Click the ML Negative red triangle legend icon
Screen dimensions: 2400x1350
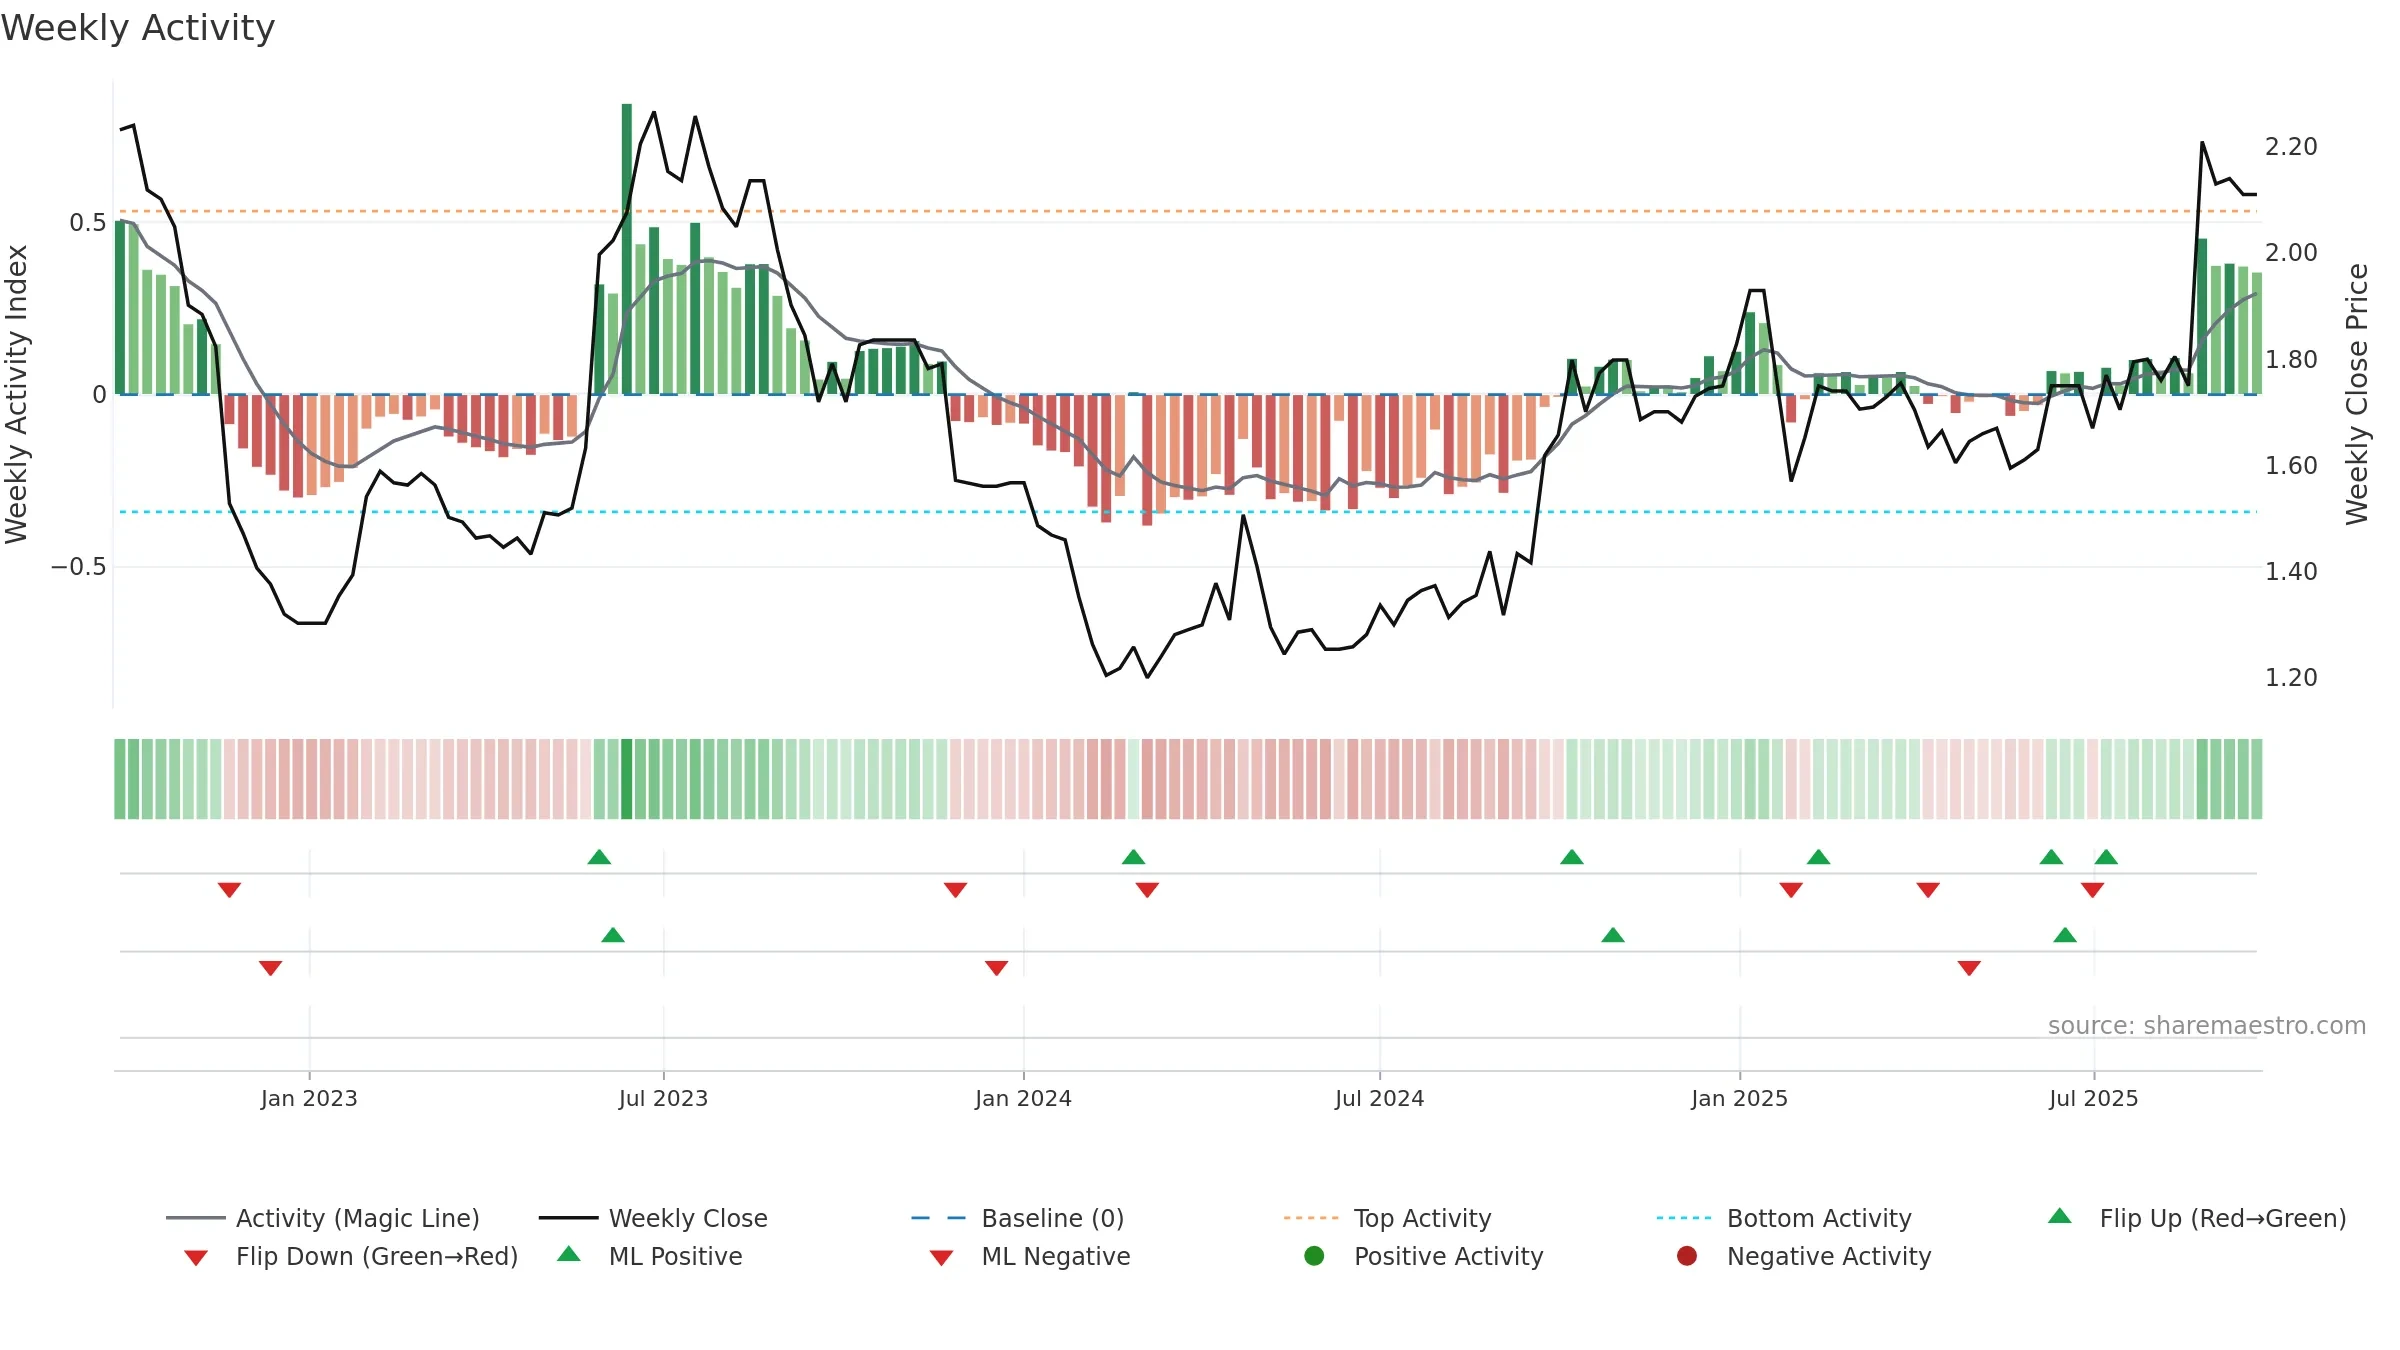tap(941, 1258)
